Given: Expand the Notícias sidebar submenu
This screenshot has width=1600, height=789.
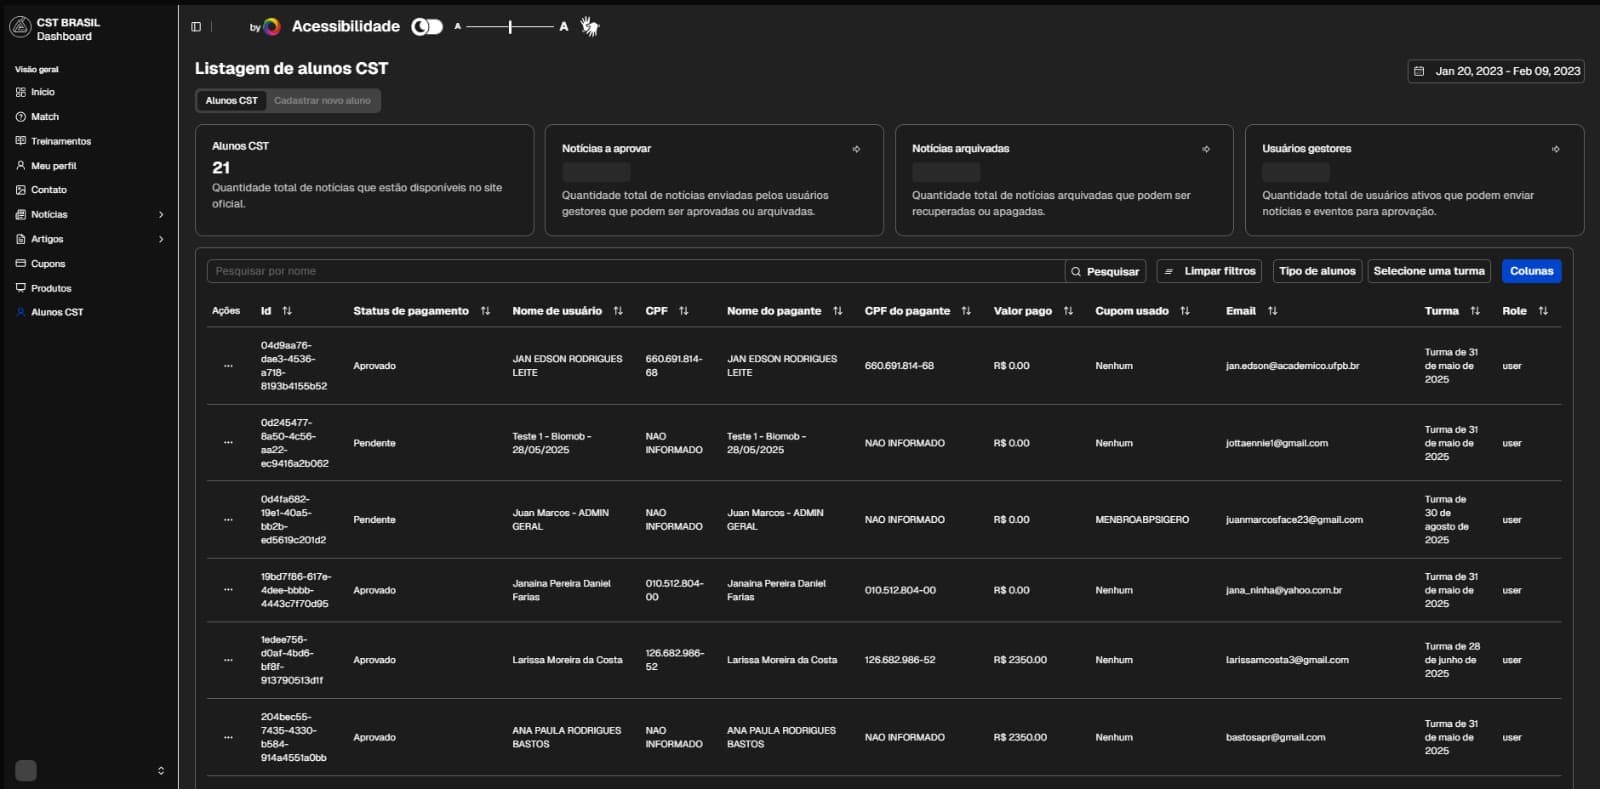Looking at the screenshot, I should [161, 215].
